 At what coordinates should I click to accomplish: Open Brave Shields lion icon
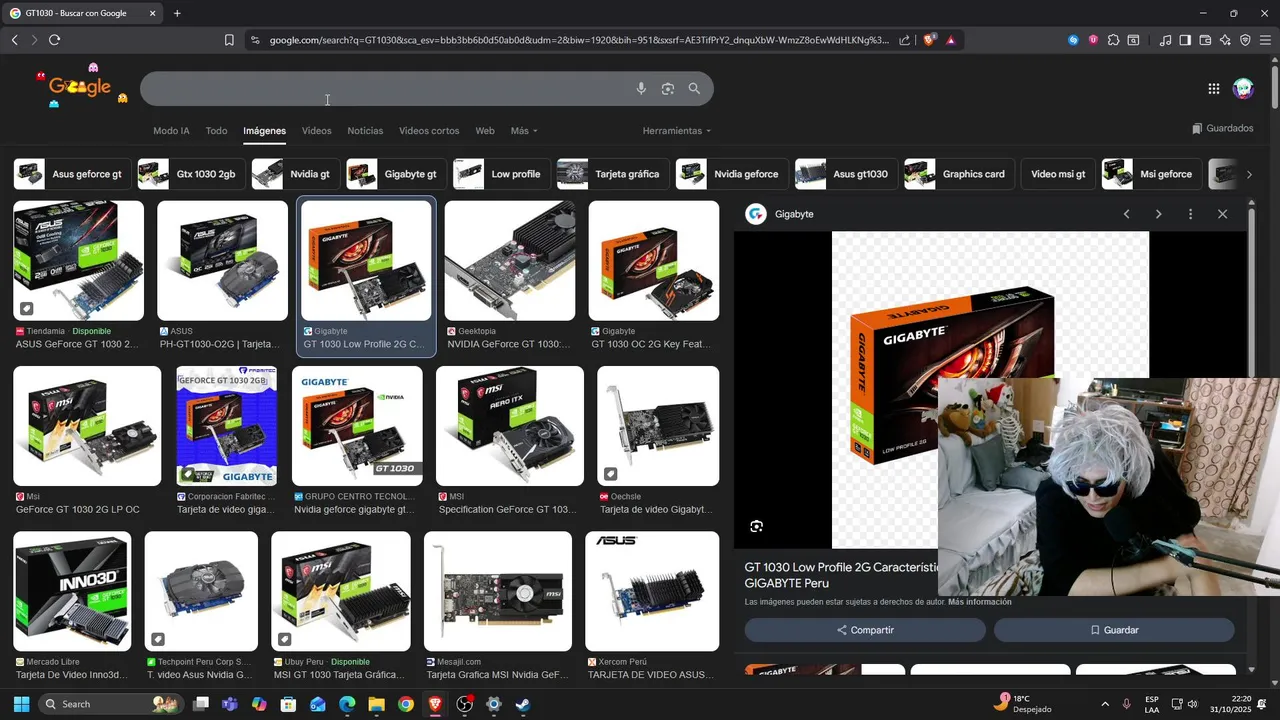(x=929, y=40)
